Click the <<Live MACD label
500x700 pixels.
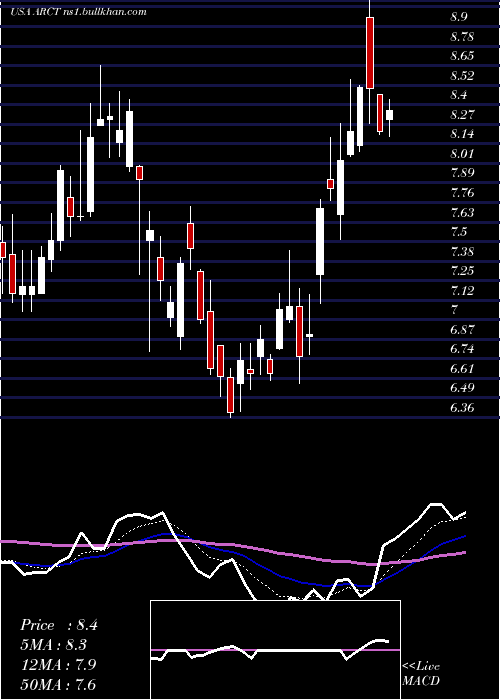coord(421,674)
